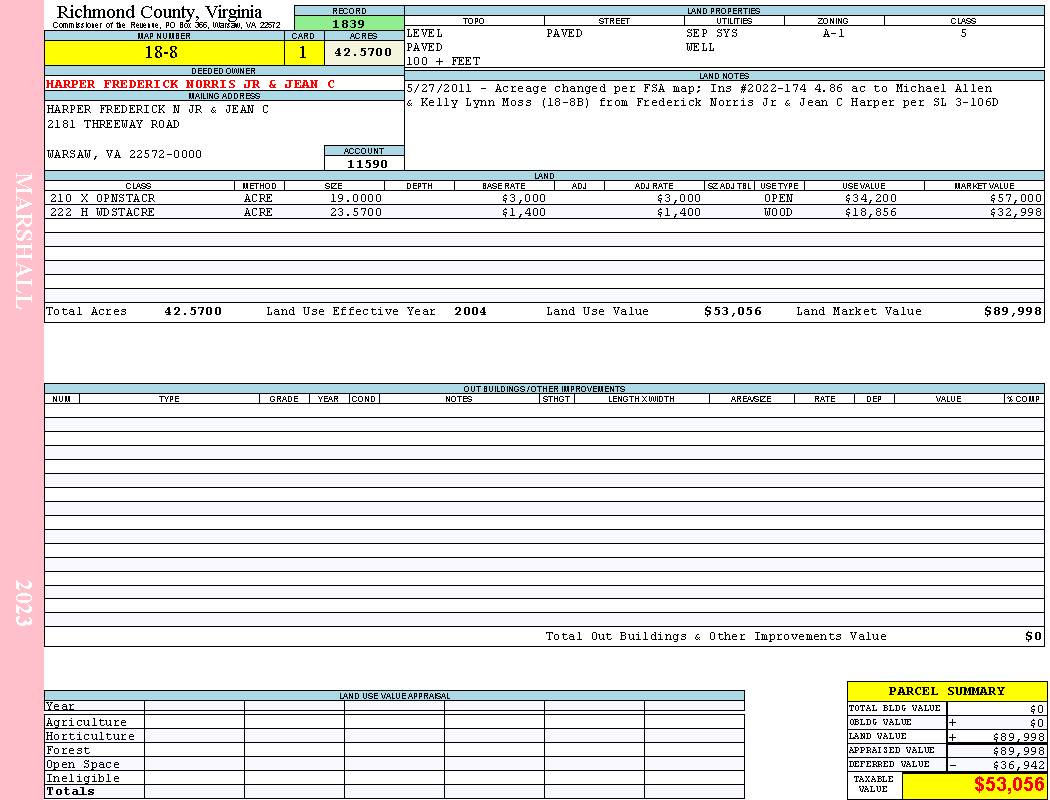Click use value $18,856
This screenshot has height=800, width=1050.
tap(871, 212)
